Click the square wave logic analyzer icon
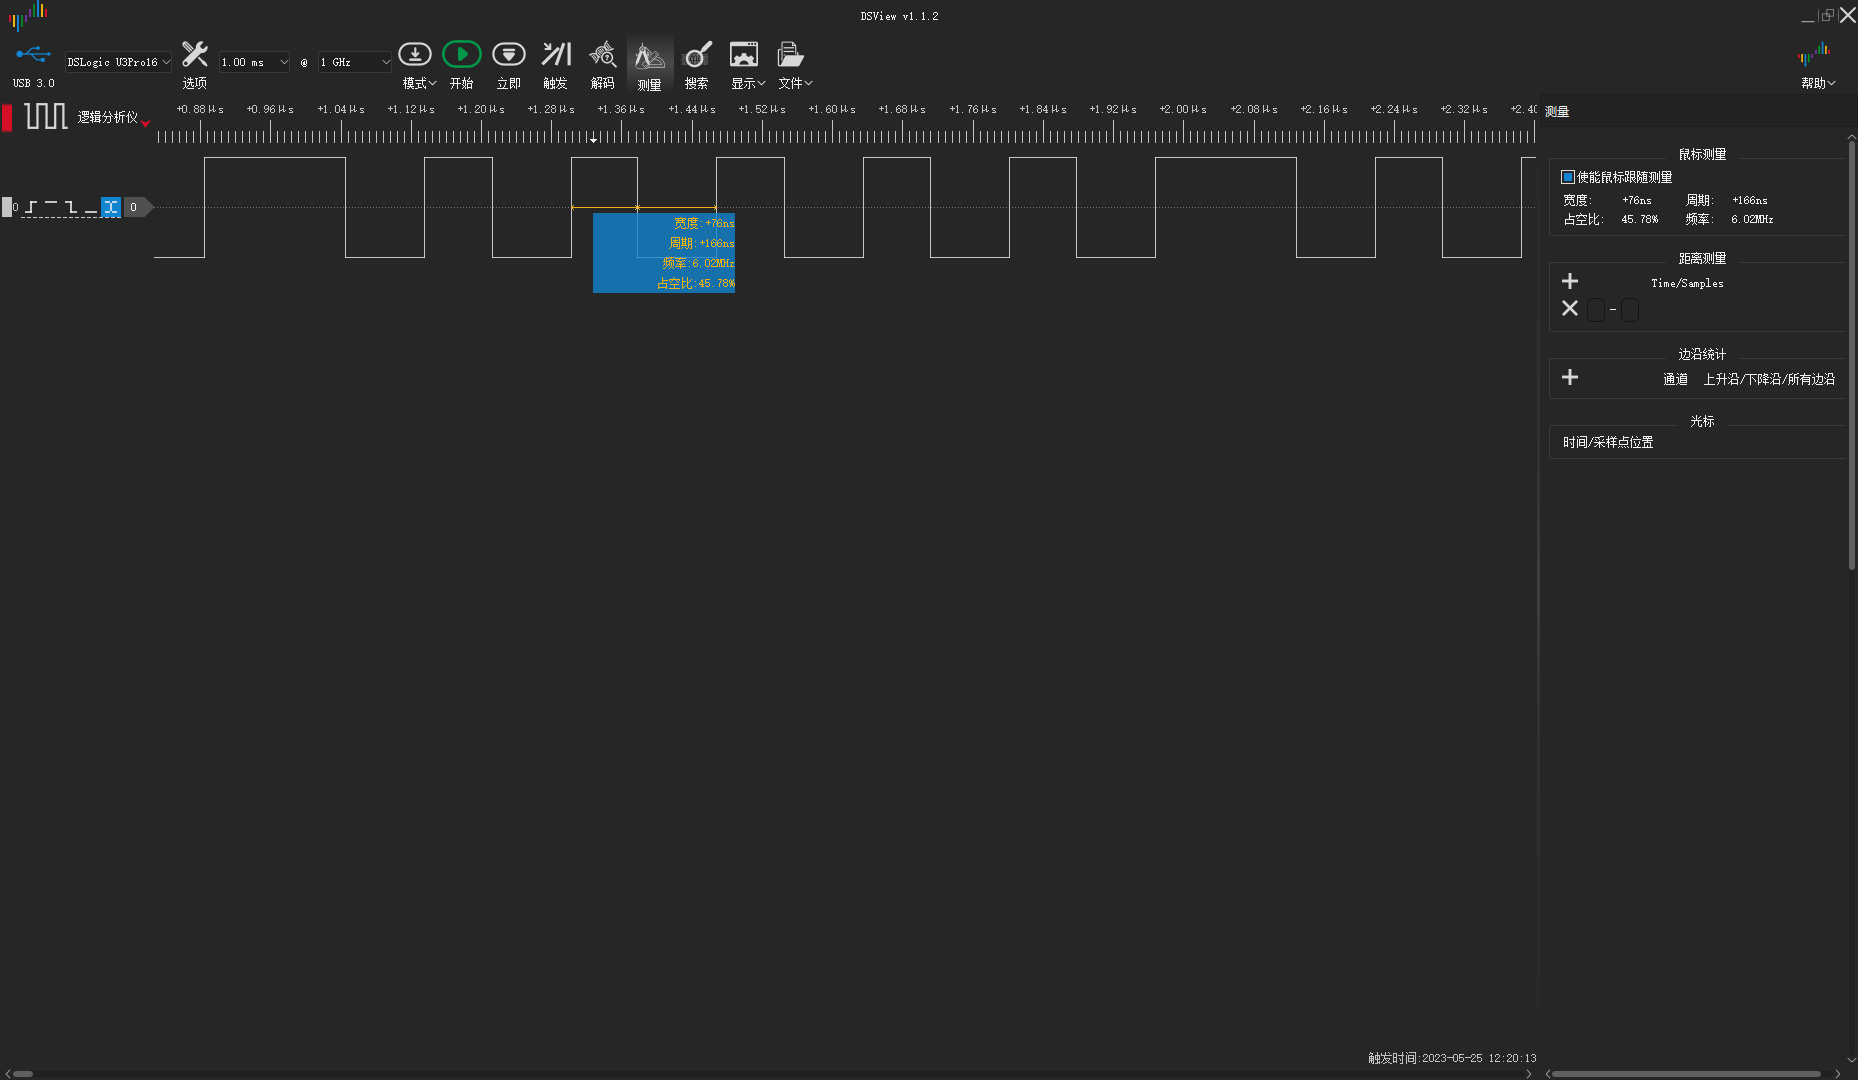Image resolution: width=1858 pixels, height=1080 pixels. pos(46,116)
